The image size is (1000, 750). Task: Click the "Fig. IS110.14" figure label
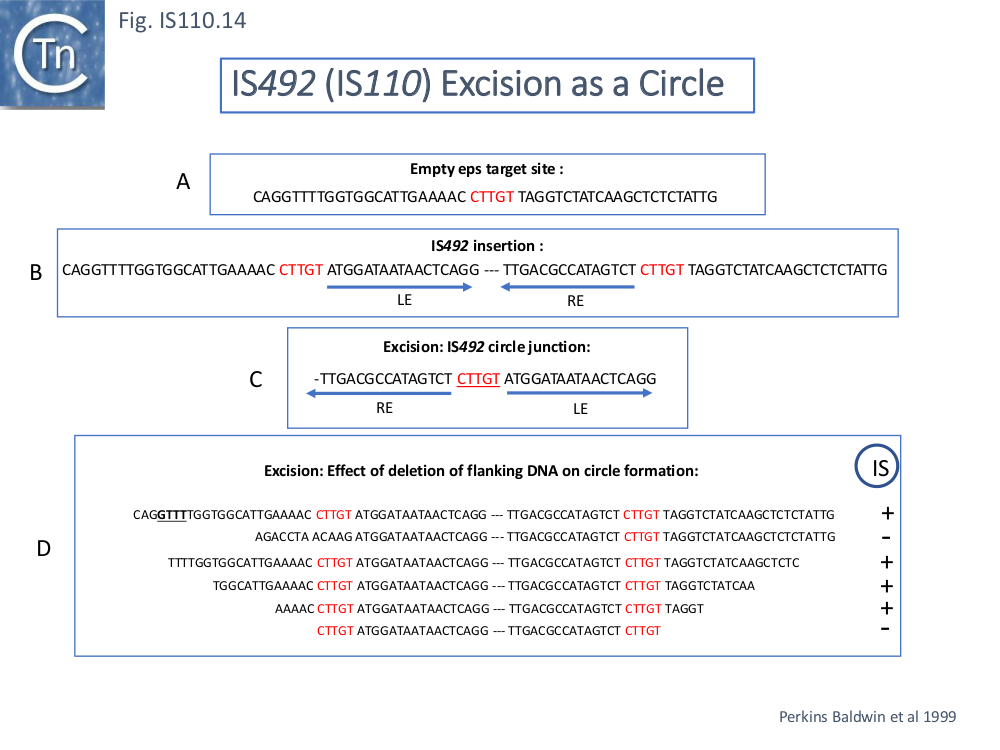tap(182, 19)
